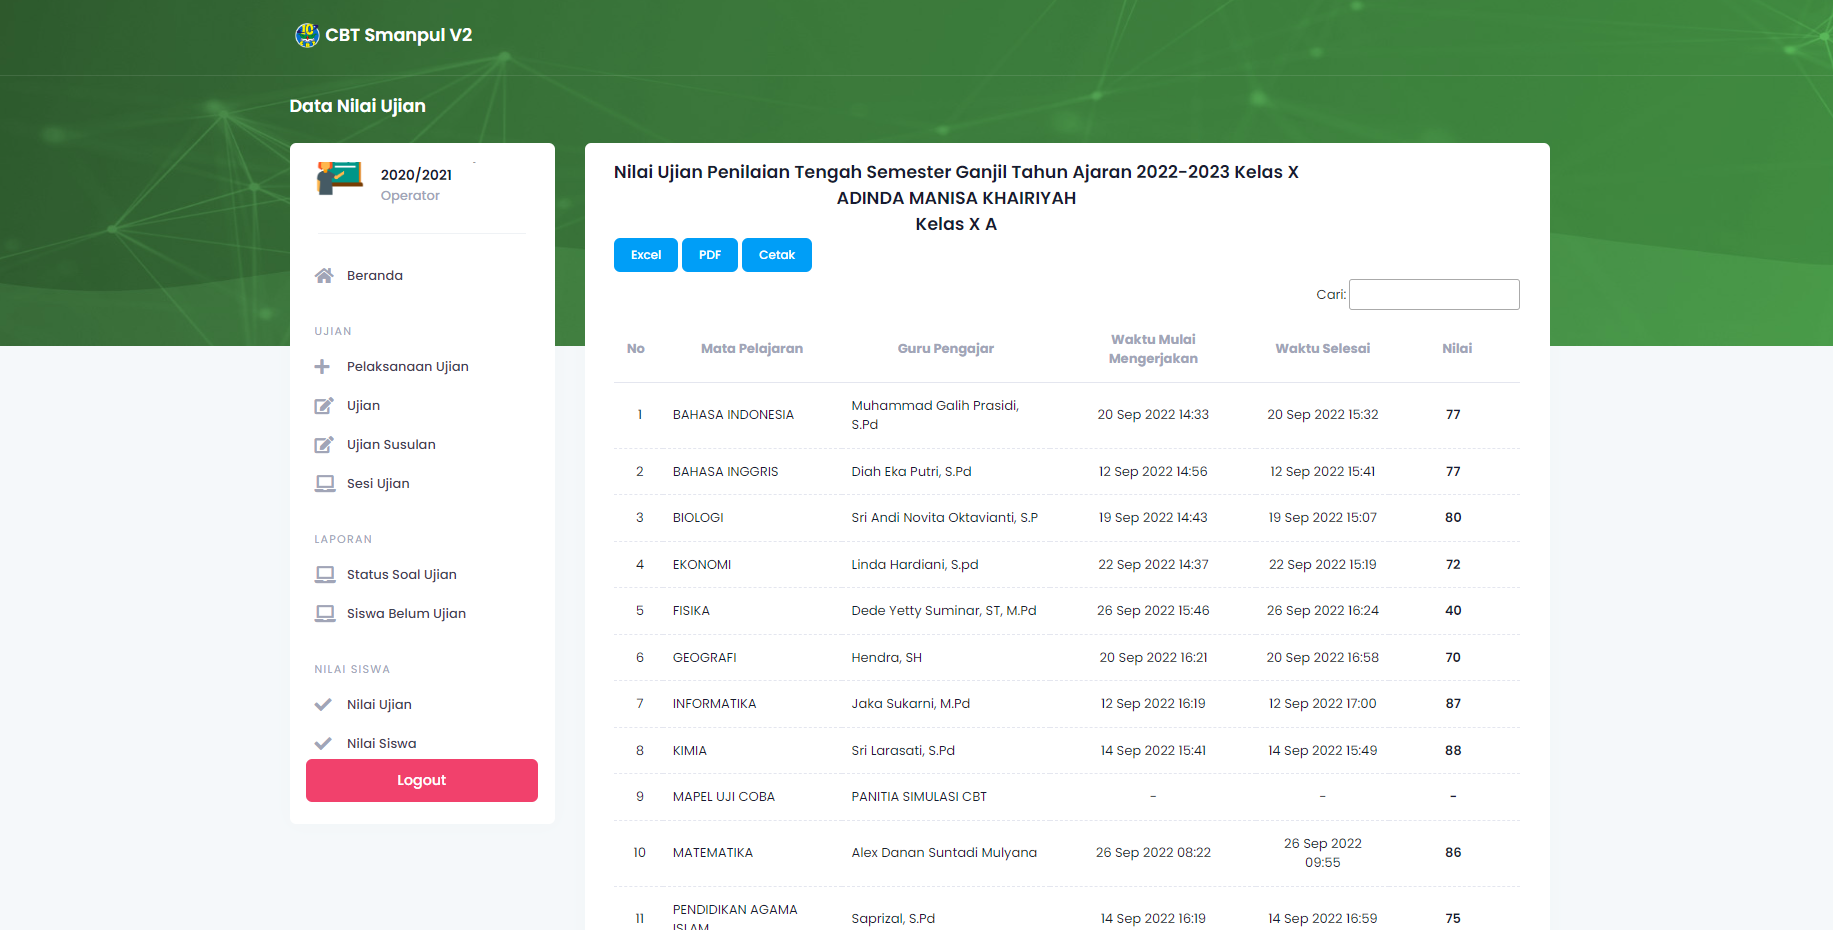Viewport: 1833px width, 930px height.
Task: Click the checkmark icon beside Nilai Ujian
Action: 323,705
